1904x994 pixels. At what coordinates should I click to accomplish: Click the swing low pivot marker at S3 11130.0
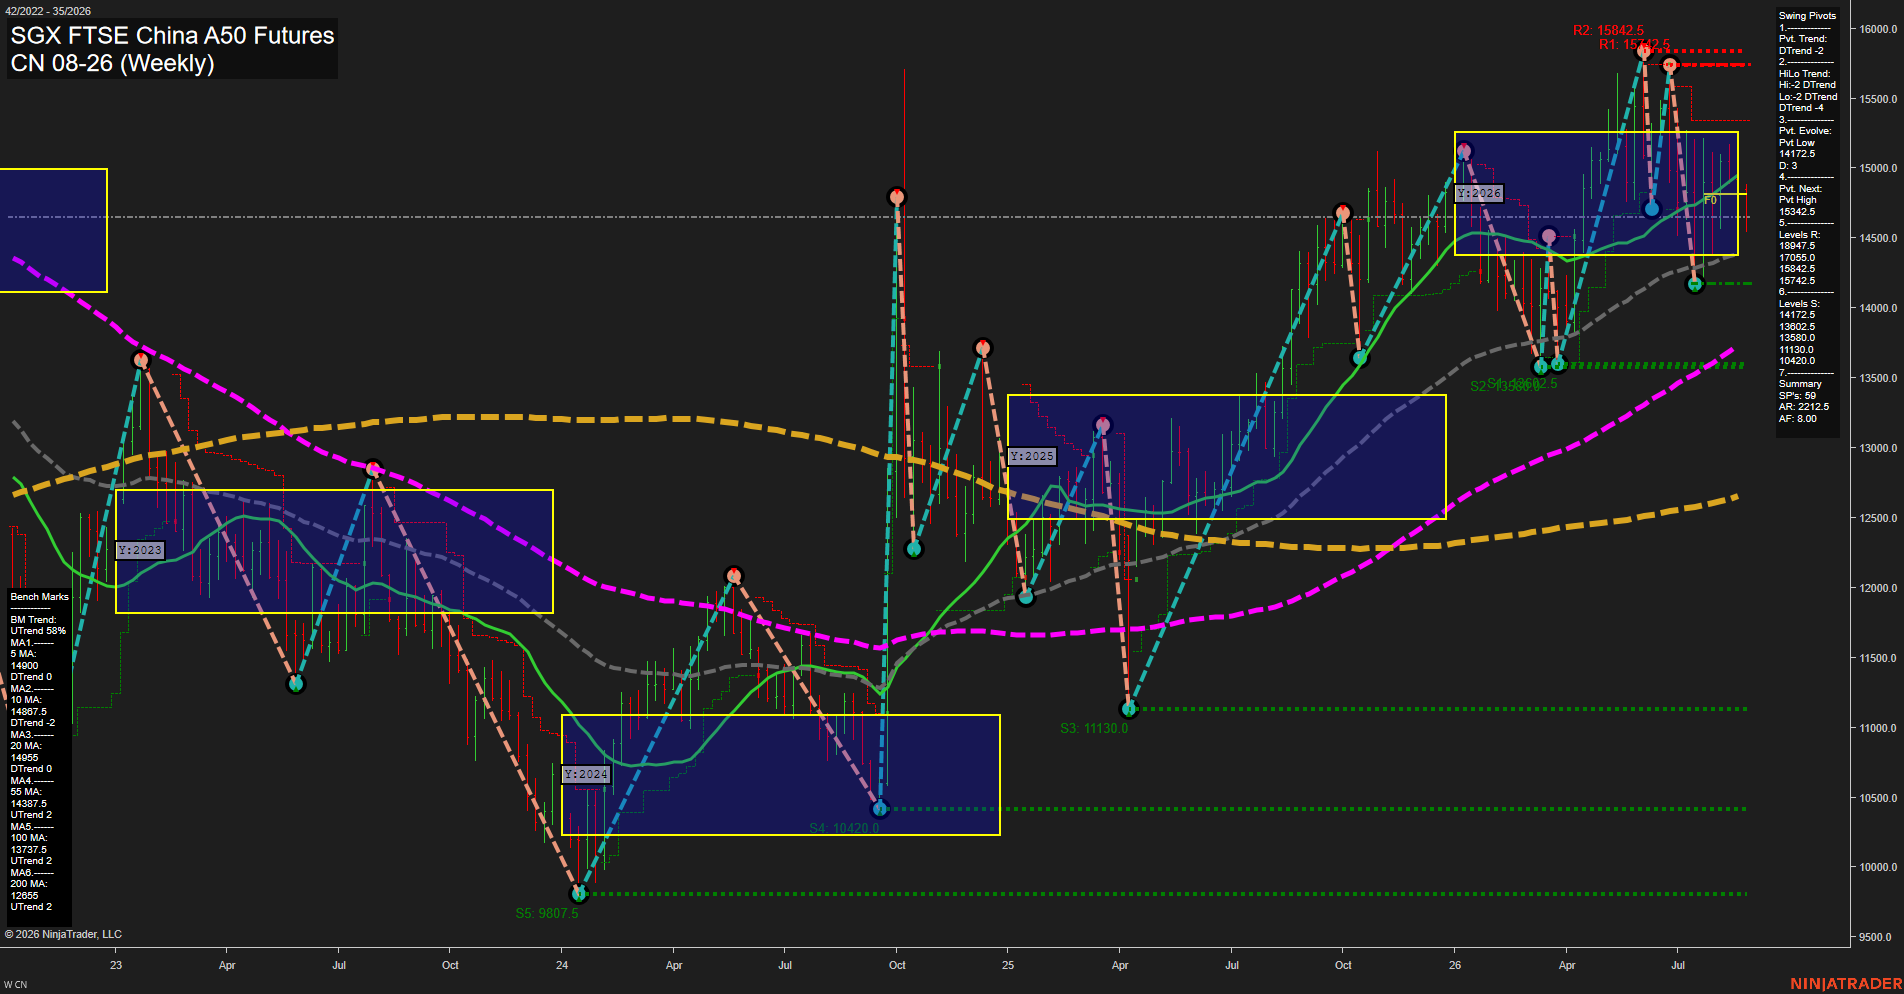pos(1129,709)
